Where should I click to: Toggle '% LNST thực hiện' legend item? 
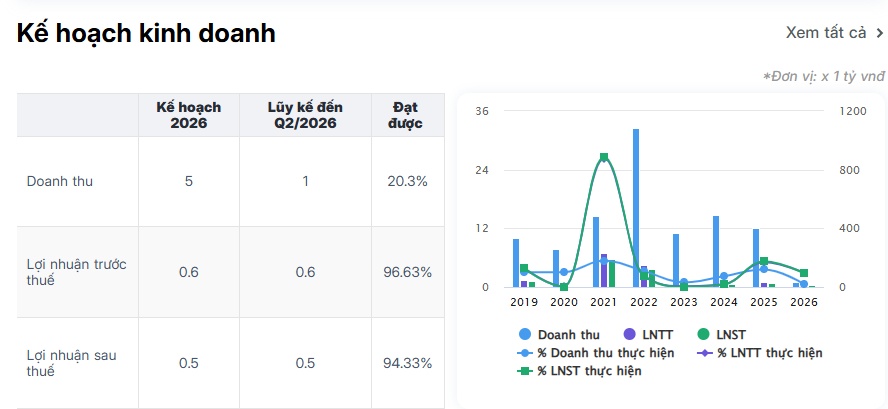579,371
